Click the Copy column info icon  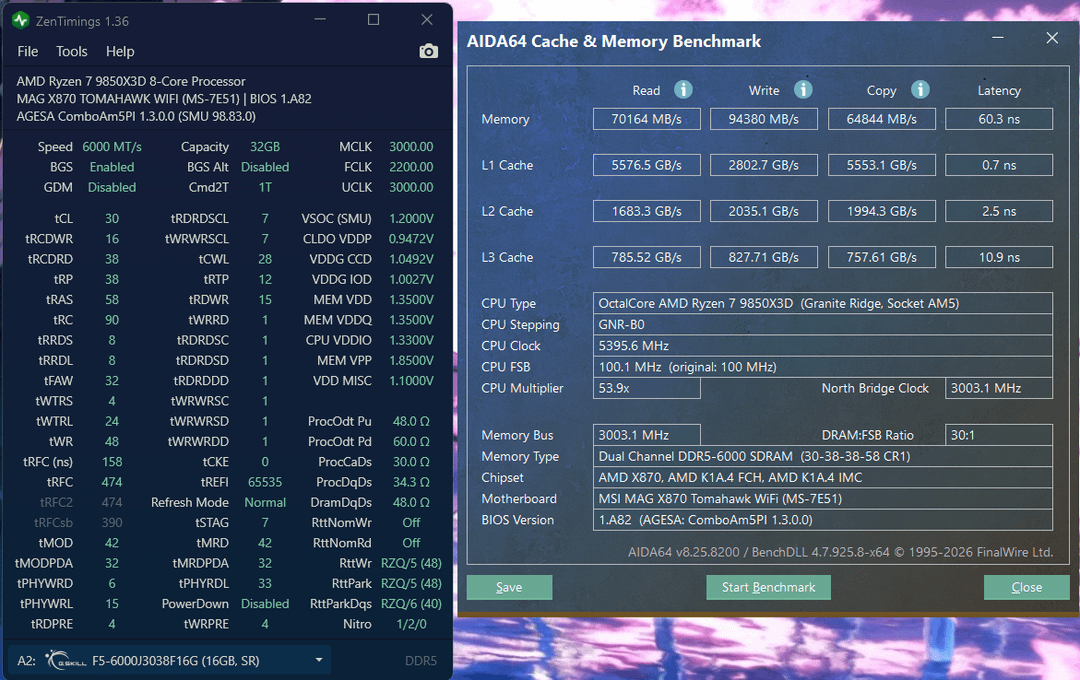click(x=920, y=90)
